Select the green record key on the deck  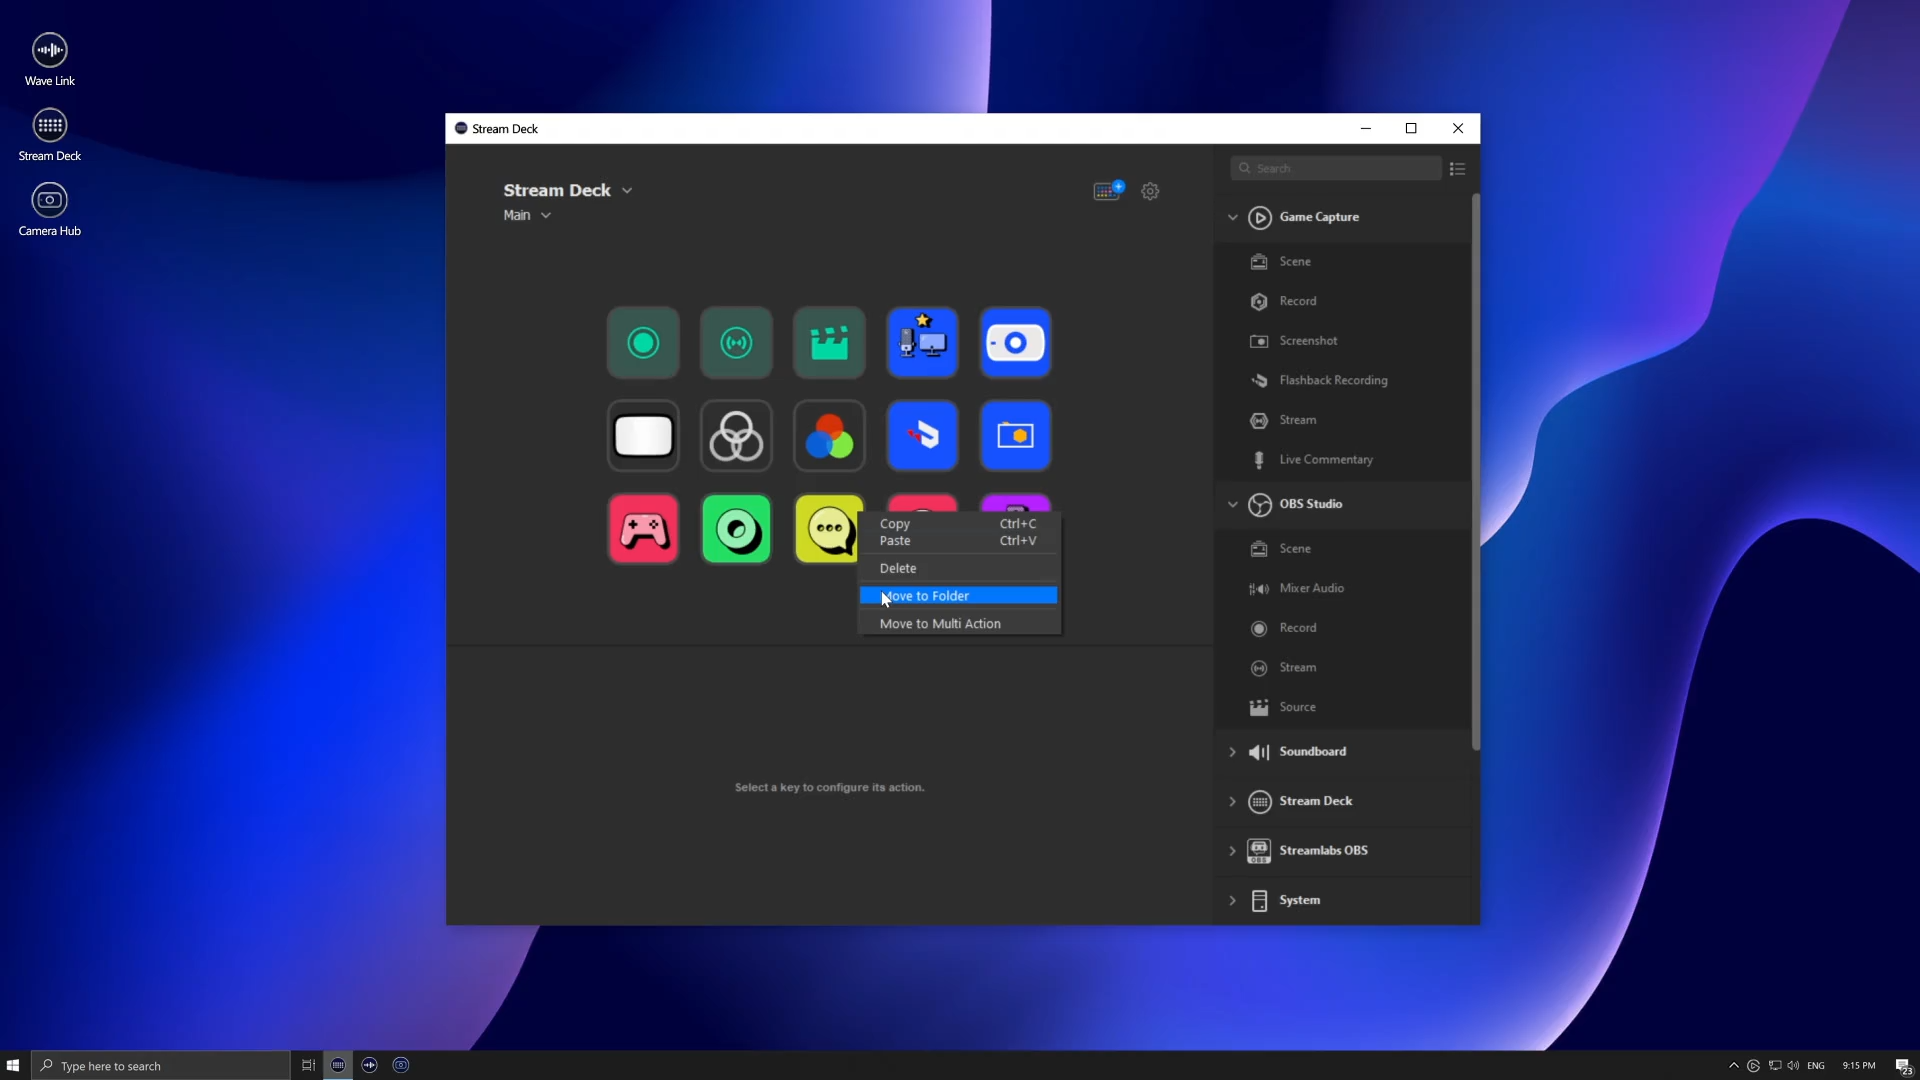643,343
